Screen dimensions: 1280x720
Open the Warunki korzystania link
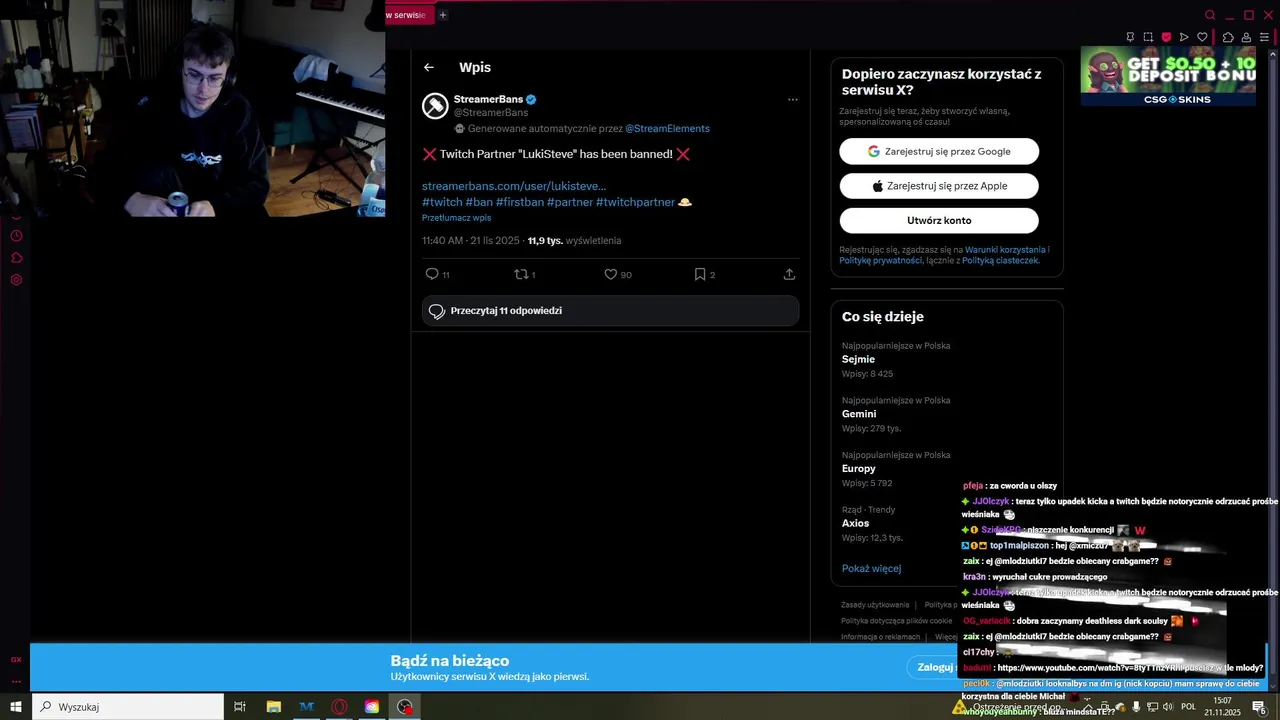[x=1005, y=250]
